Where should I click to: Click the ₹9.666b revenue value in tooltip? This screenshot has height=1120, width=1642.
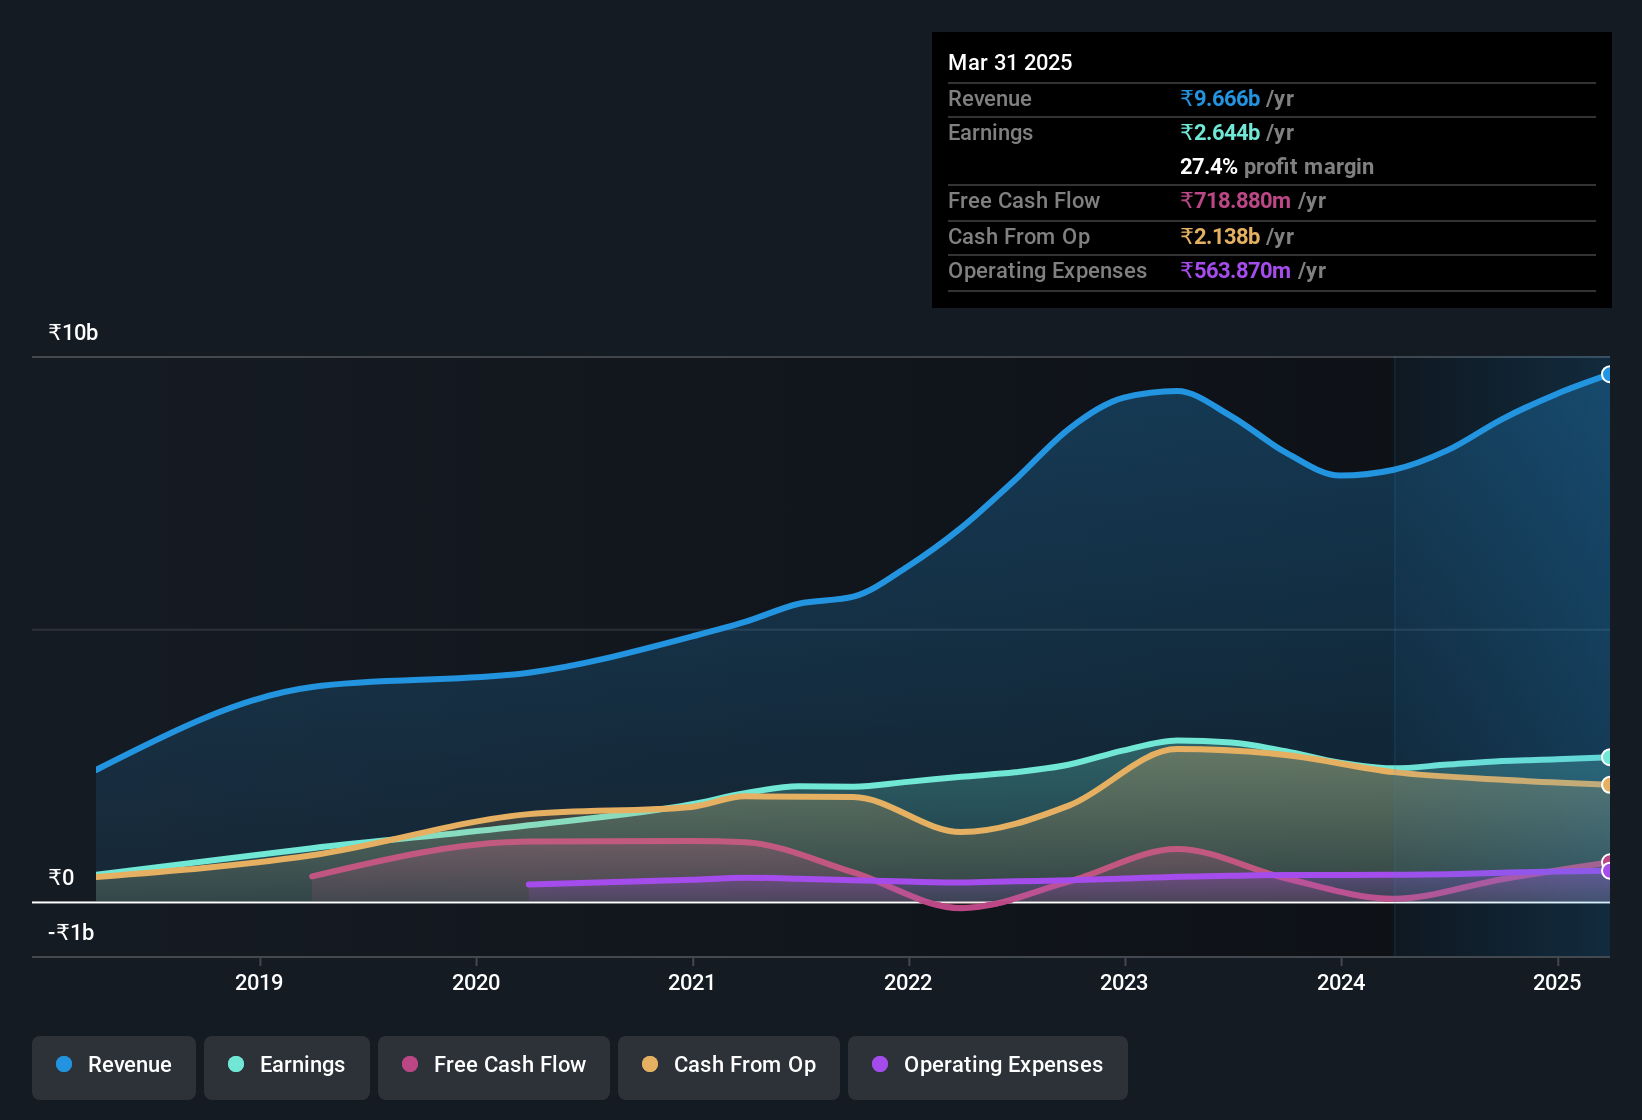(x=1220, y=98)
